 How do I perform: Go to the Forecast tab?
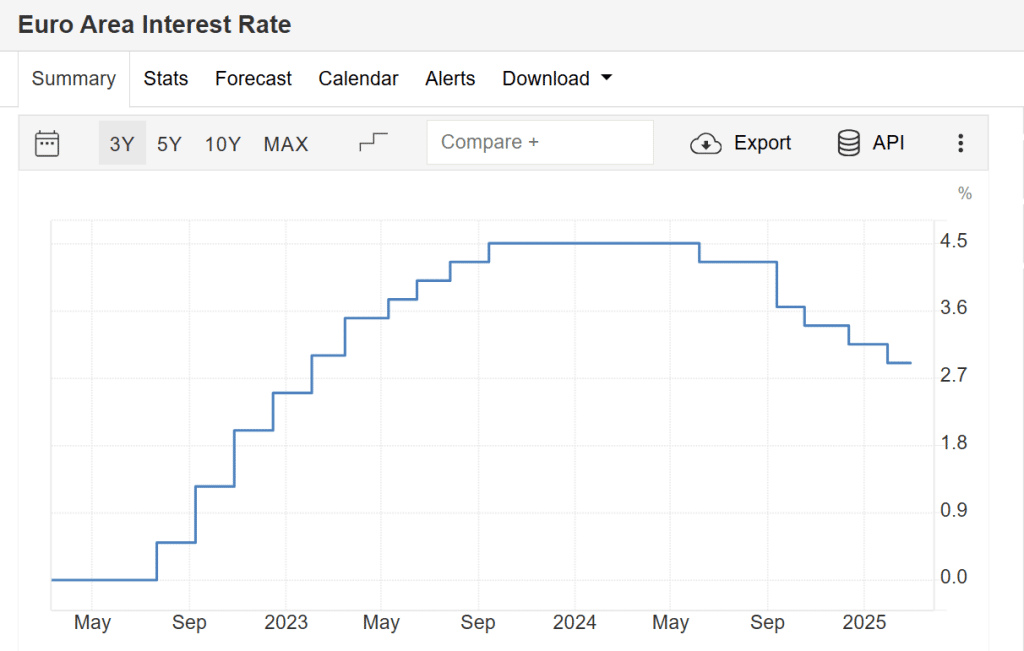click(x=253, y=79)
